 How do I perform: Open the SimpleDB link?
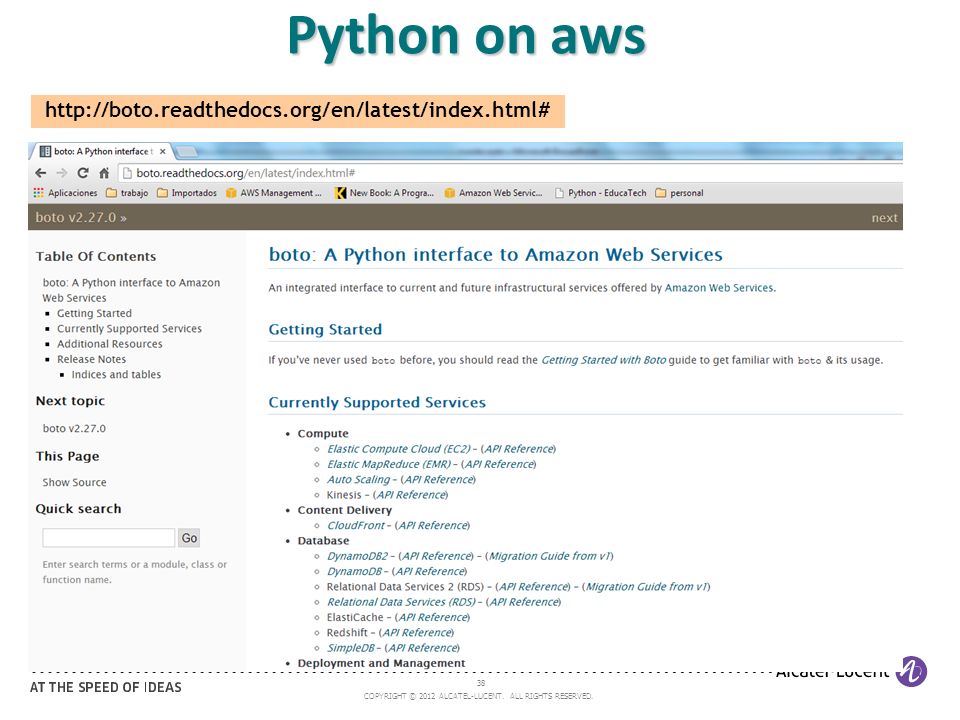pos(351,648)
